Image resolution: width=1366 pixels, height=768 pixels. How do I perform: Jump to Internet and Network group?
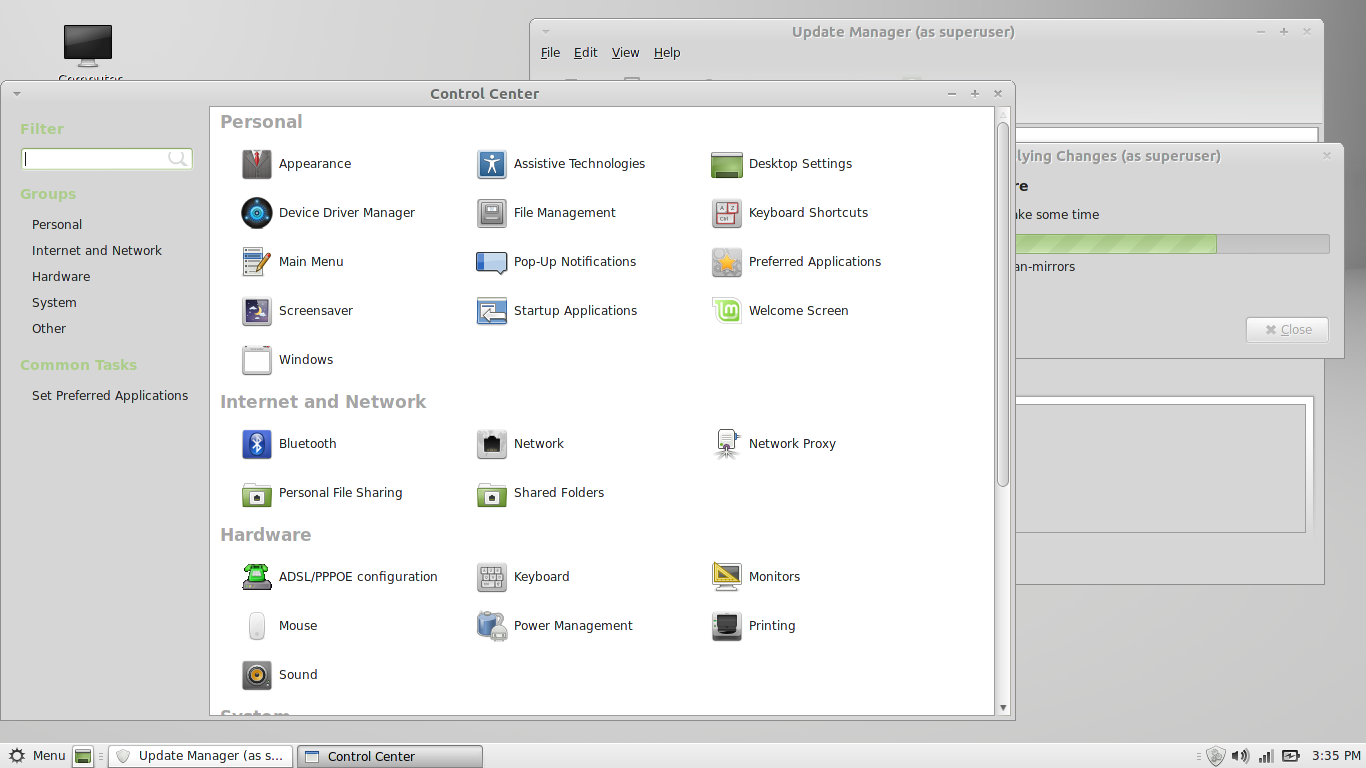point(97,251)
